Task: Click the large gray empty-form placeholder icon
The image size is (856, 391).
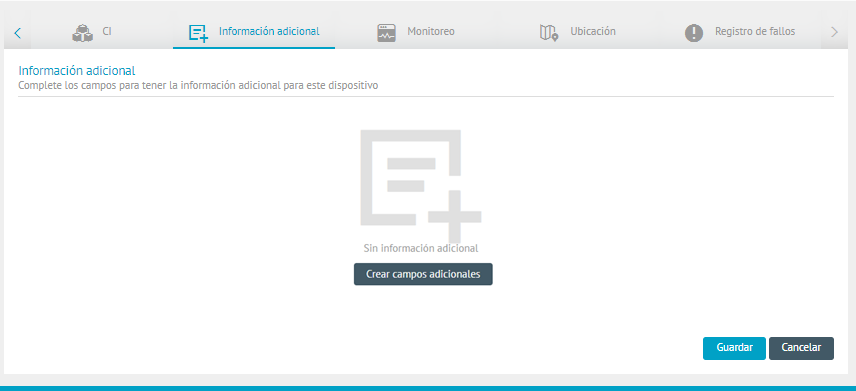Action: click(x=421, y=186)
